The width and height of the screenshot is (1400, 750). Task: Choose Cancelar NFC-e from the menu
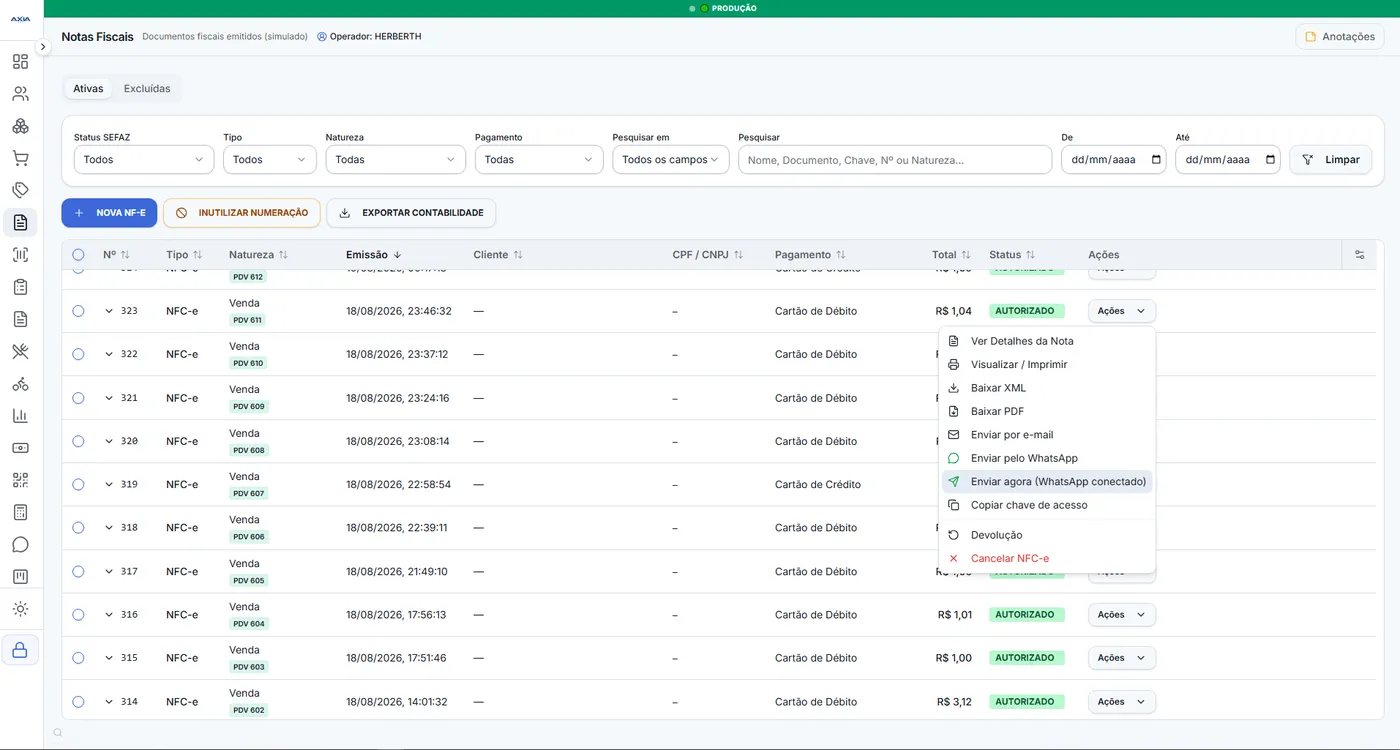pyautogui.click(x=1047, y=559)
